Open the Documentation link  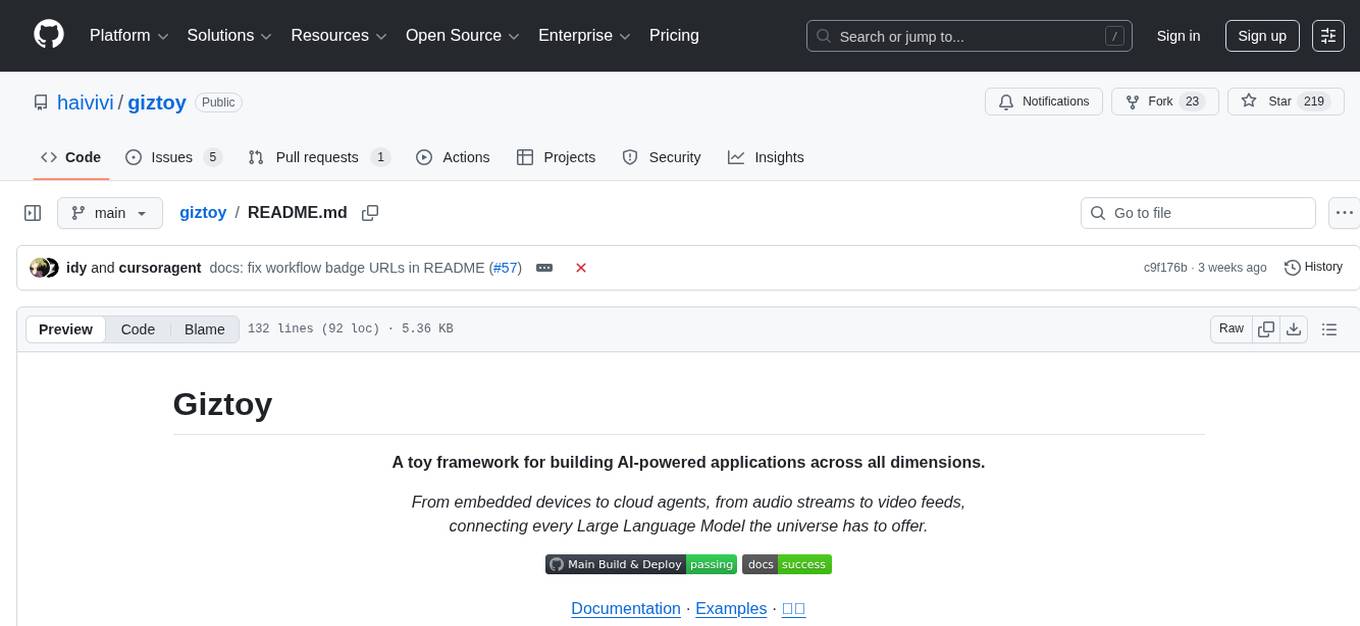(x=625, y=608)
